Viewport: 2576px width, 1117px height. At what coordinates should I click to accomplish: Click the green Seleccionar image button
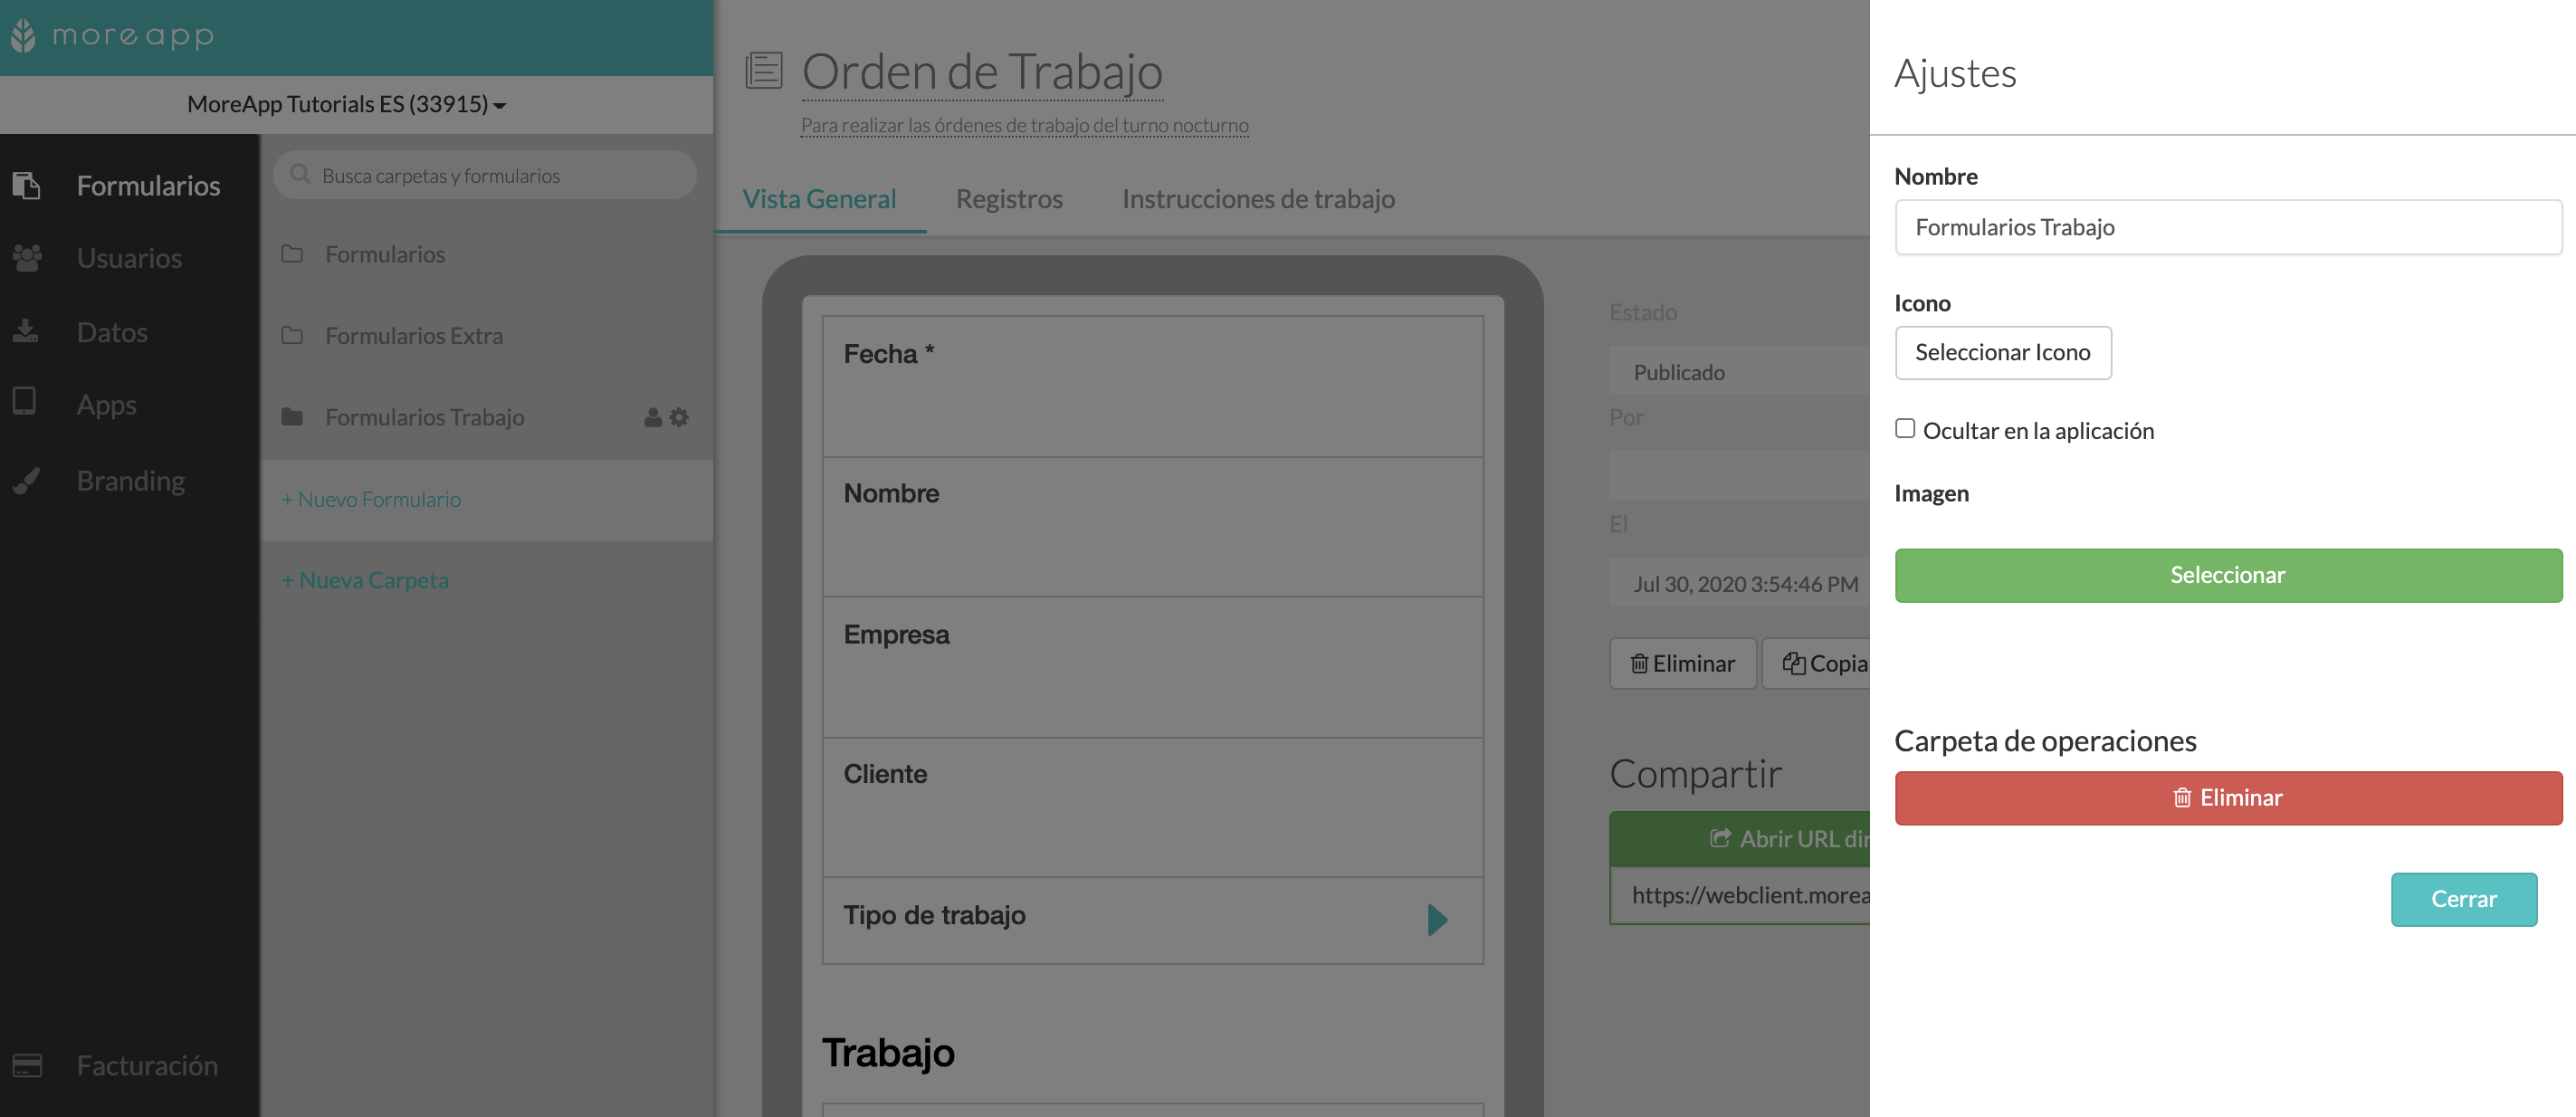click(2226, 575)
